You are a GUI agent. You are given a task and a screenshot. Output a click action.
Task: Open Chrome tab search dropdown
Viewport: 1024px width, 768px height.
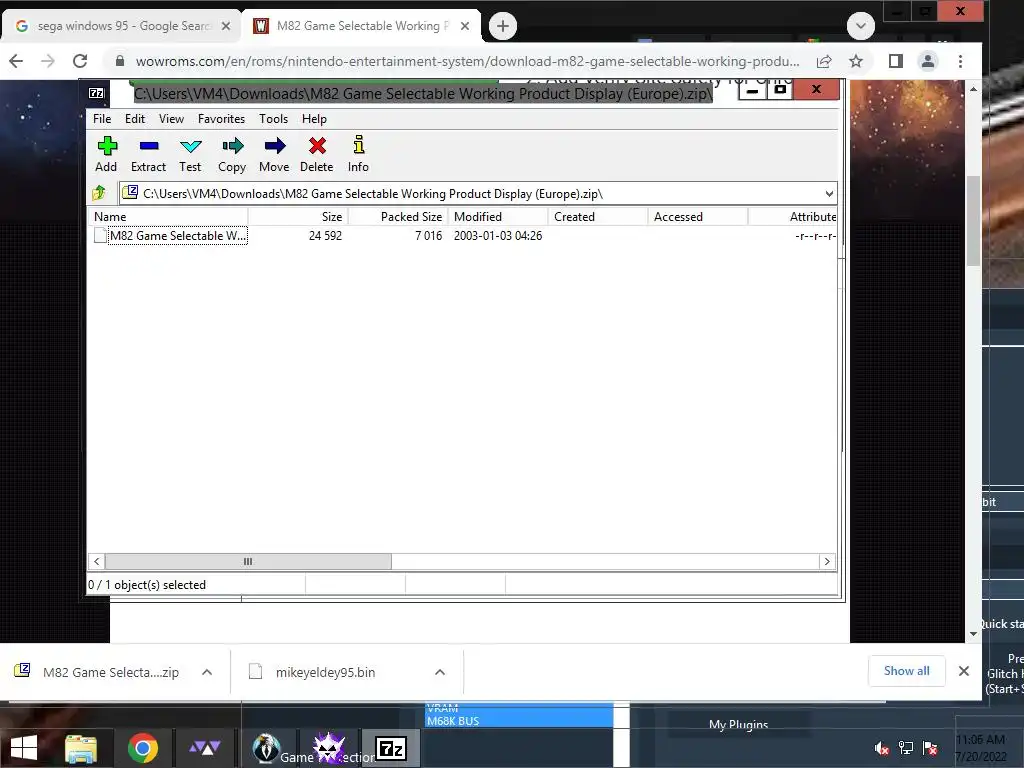[x=860, y=26]
